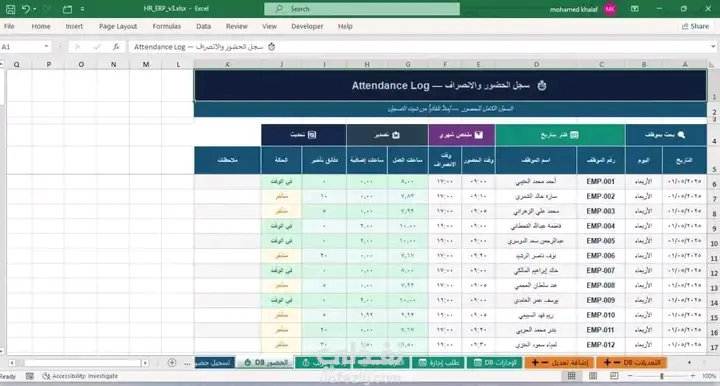Image resolution: width=720 pixels, height=386 pixels.
Task: Click the dark navy refresh button
Action: coord(304,135)
